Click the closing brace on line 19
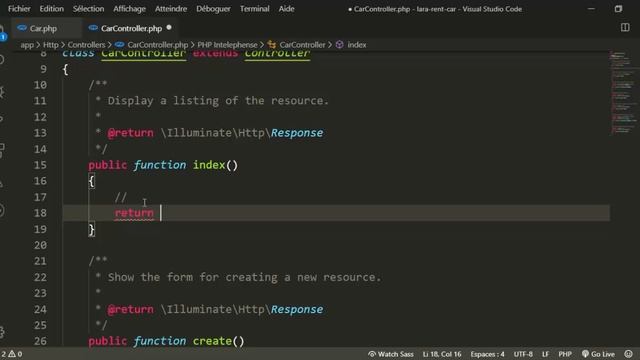640x360 pixels. pos(91,229)
